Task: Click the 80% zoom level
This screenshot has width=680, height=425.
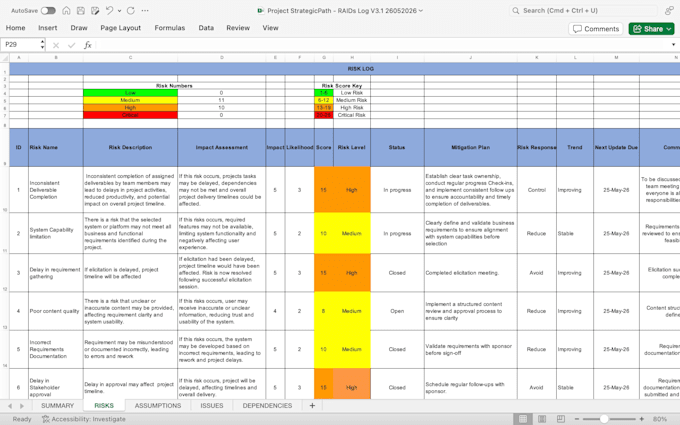Action: [x=660, y=419]
